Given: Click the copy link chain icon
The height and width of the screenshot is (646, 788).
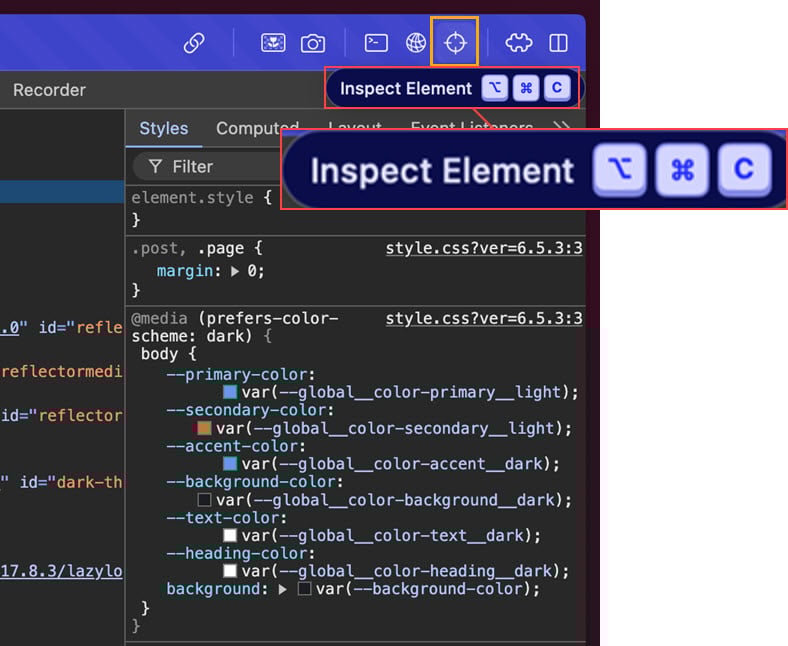Looking at the screenshot, I should [x=194, y=43].
